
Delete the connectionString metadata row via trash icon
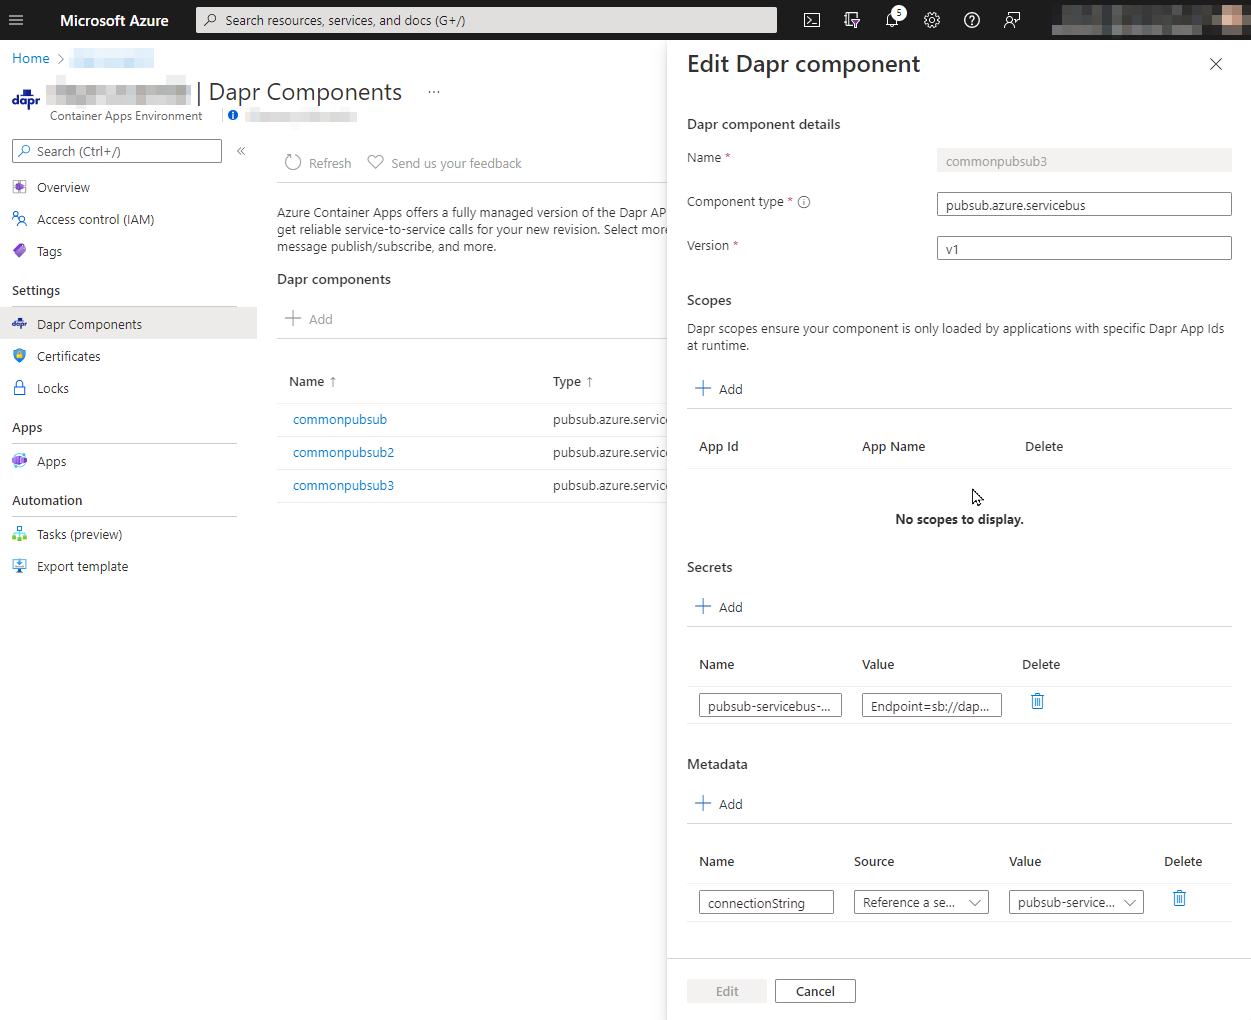pyautogui.click(x=1179, y=898)
